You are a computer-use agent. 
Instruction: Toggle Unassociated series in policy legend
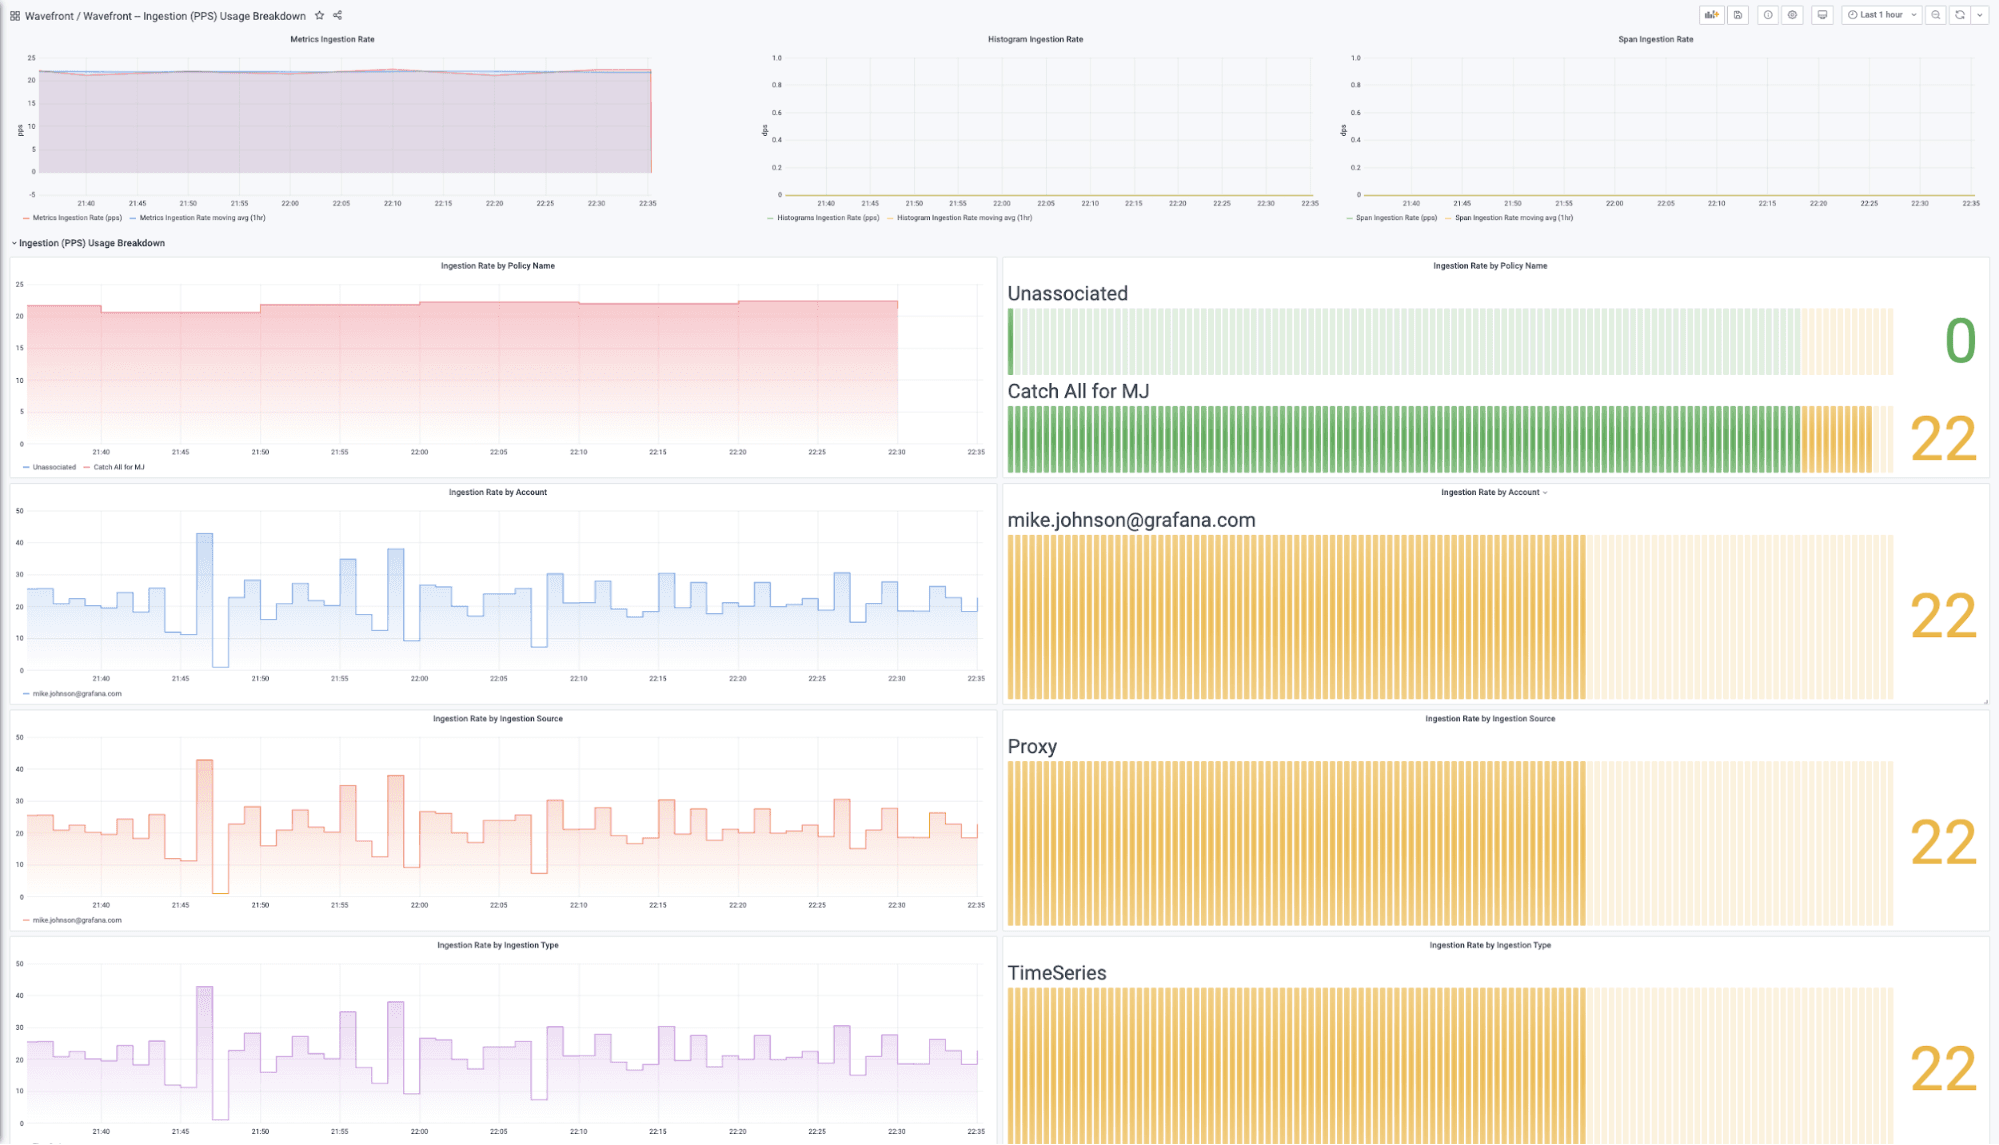pos(54,467)
